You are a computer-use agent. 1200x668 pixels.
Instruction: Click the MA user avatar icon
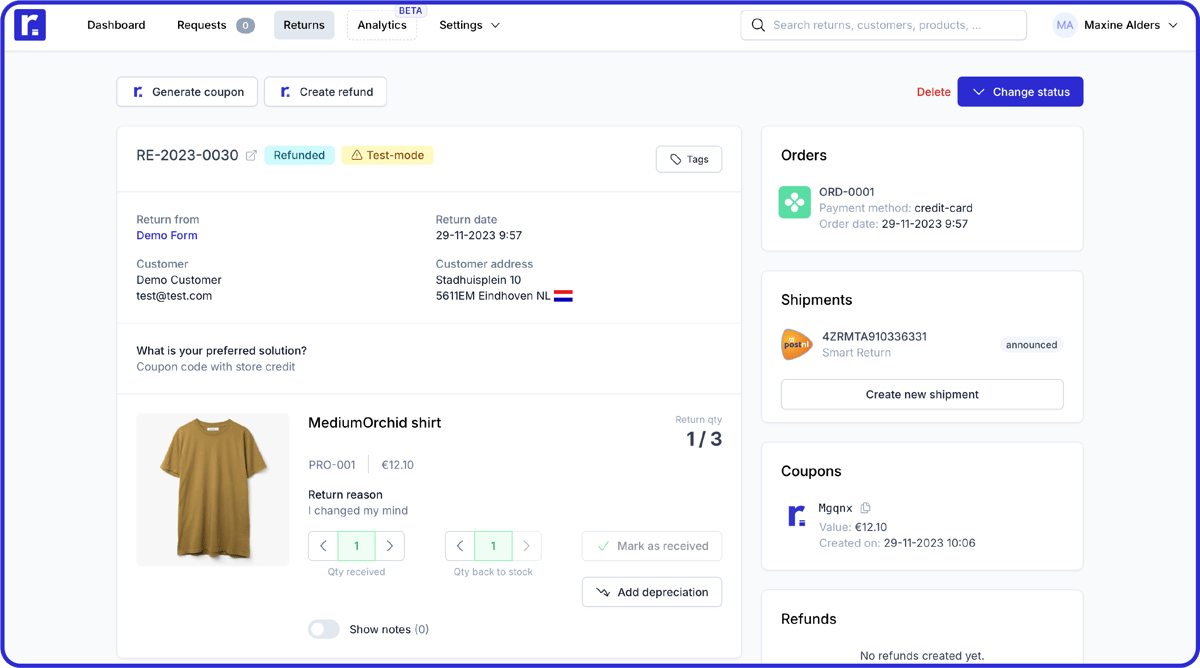click(x=1064, y=25)
